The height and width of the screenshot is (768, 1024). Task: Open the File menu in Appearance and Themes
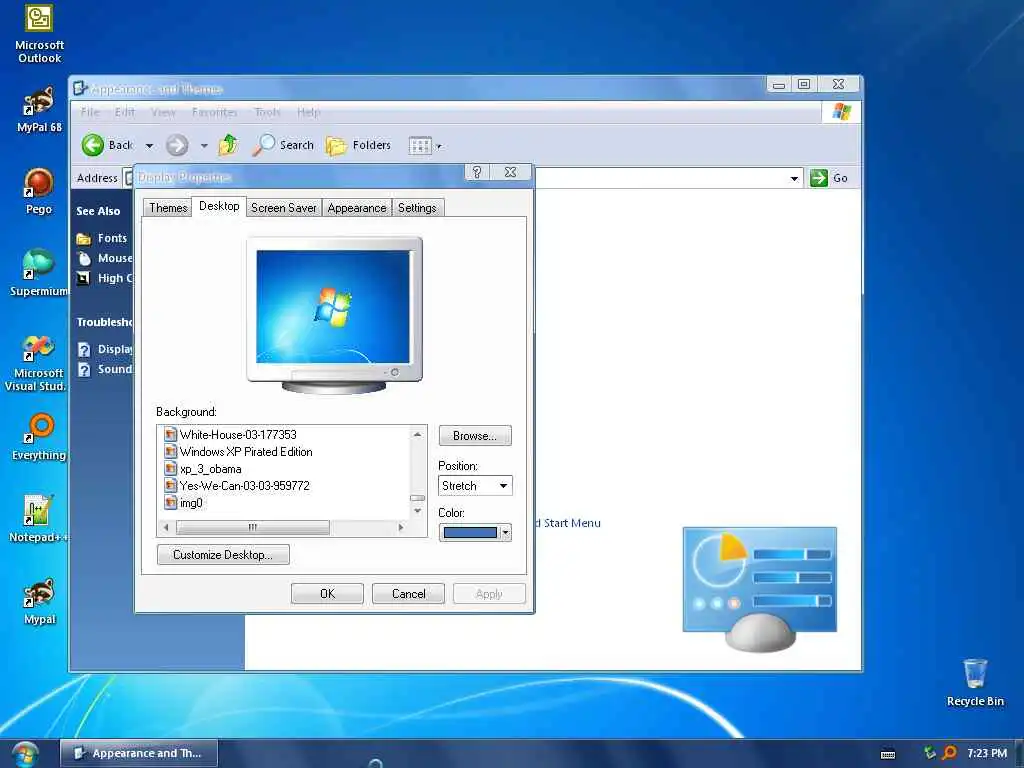(x=90, y=112)
